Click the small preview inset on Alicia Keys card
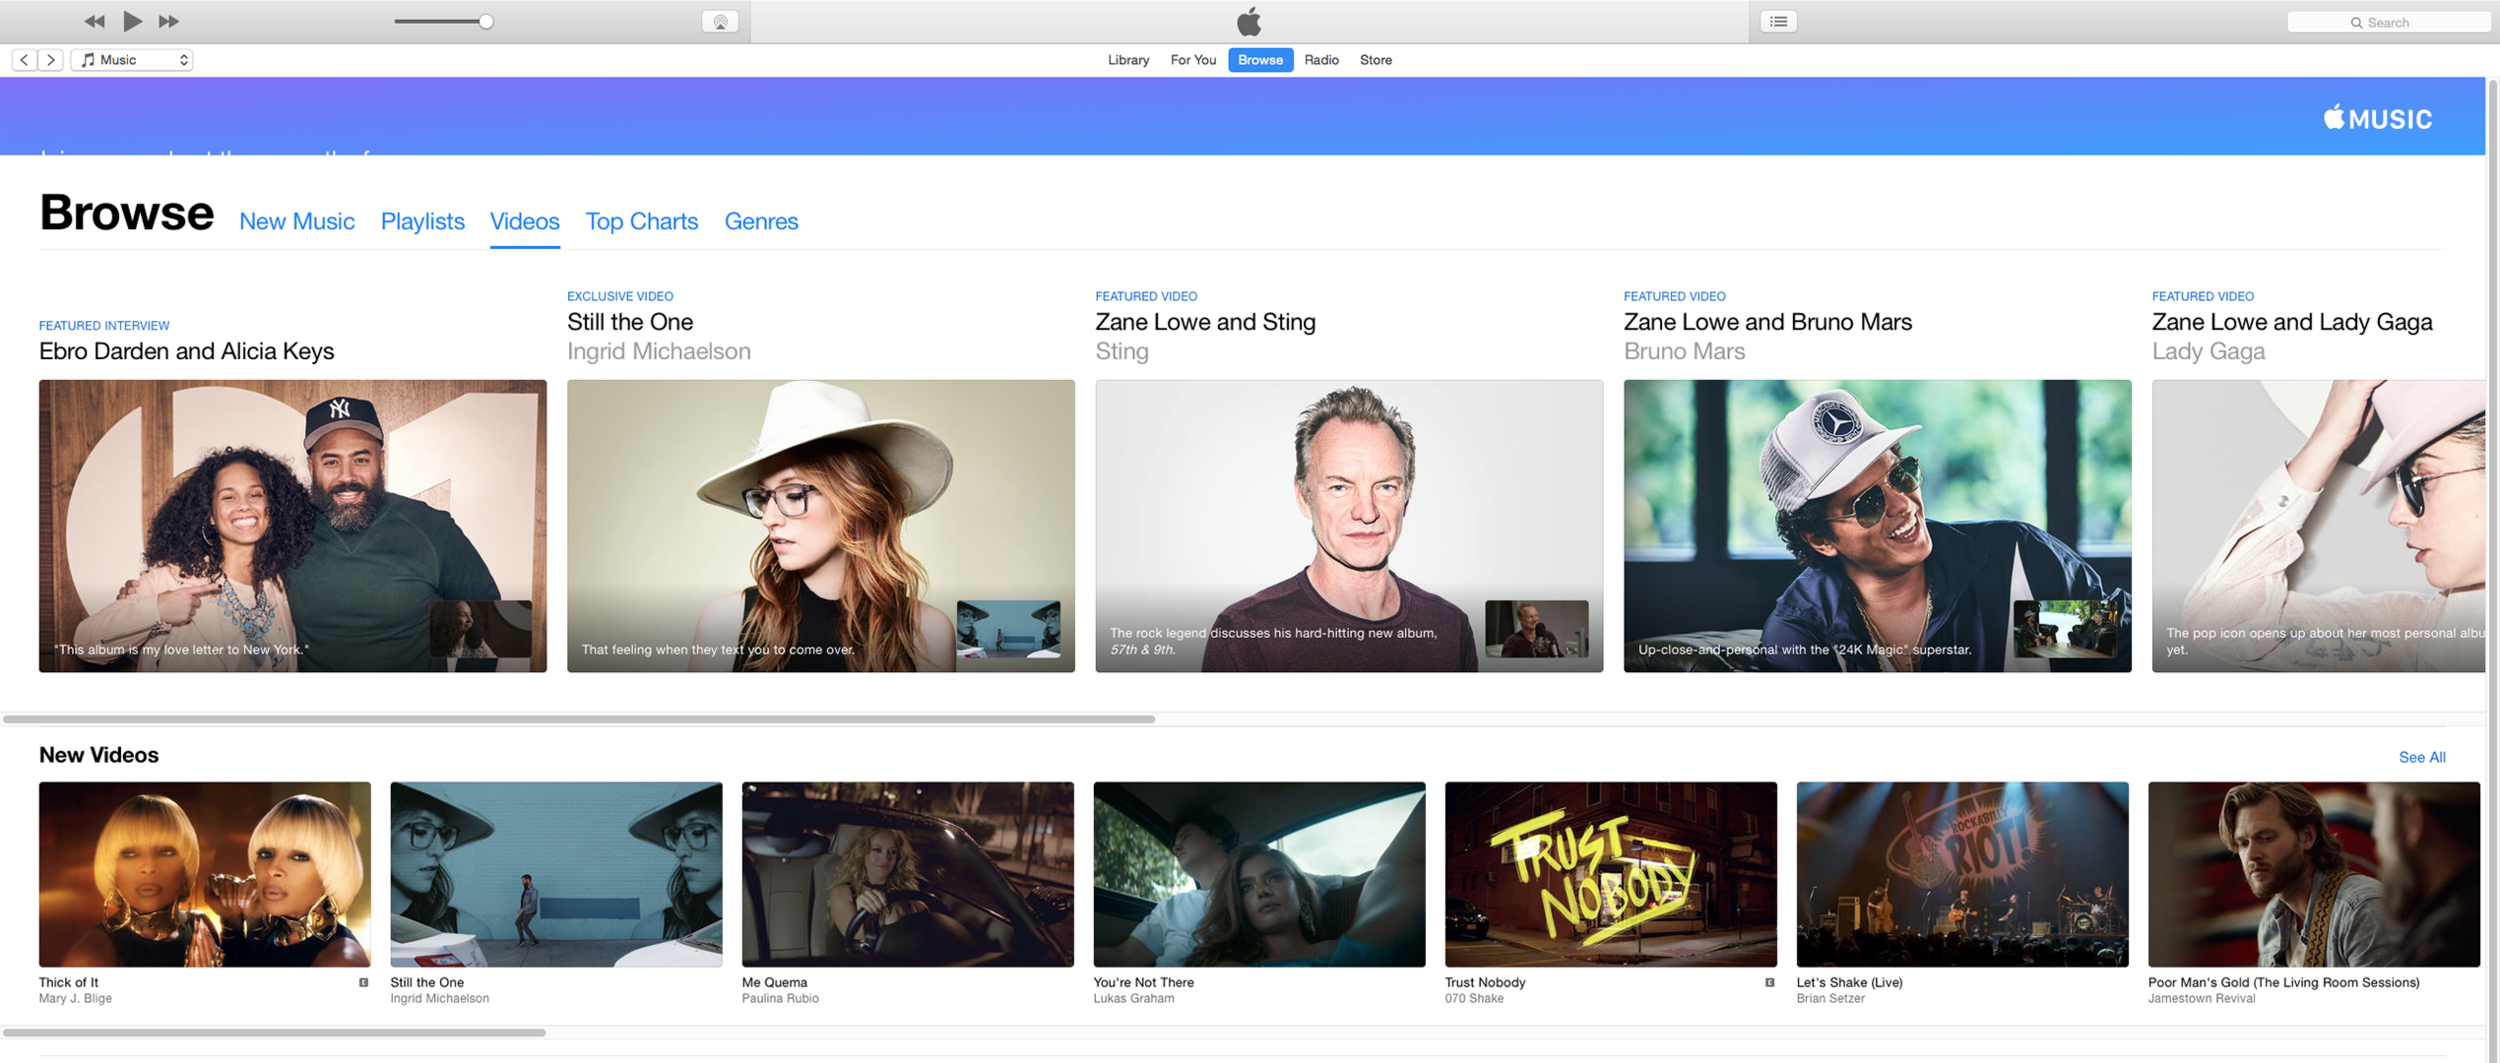 [x=480, y=629]
